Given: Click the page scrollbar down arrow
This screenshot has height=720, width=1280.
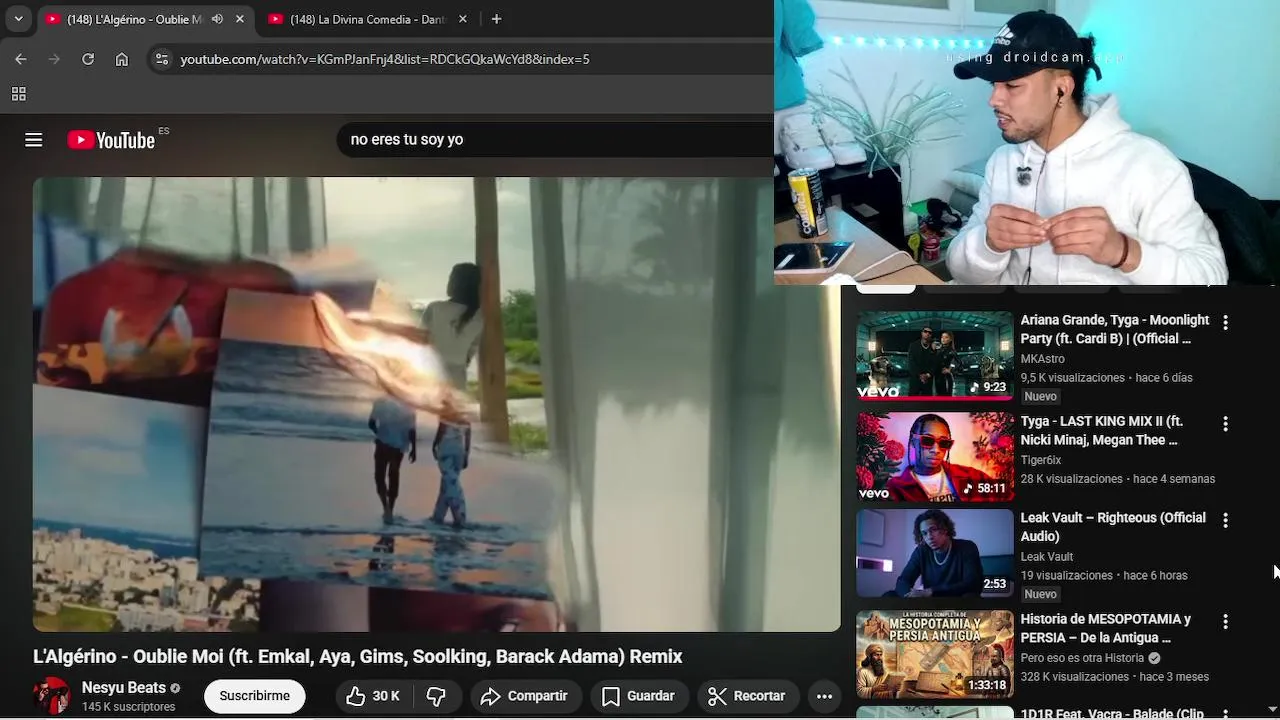Looking at the screenshot, I should pos(1275,711).
